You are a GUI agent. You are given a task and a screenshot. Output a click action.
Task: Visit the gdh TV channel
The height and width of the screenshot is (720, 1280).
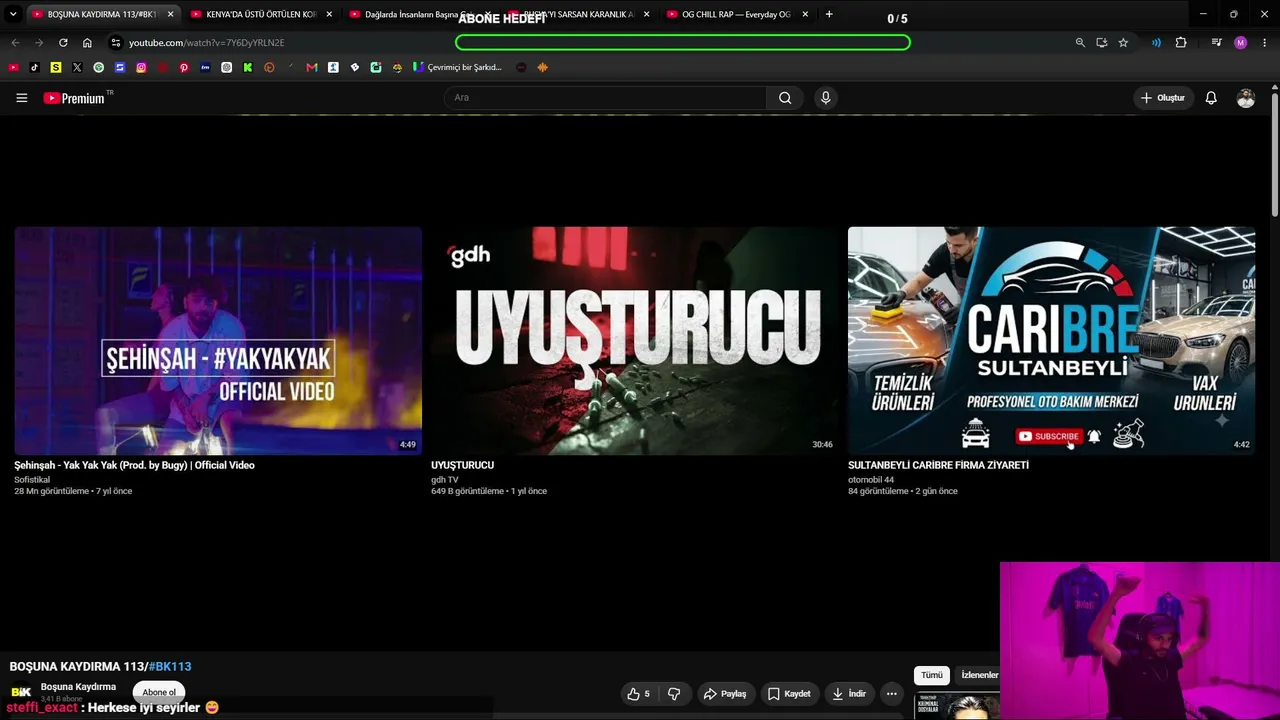pos(445,480)
